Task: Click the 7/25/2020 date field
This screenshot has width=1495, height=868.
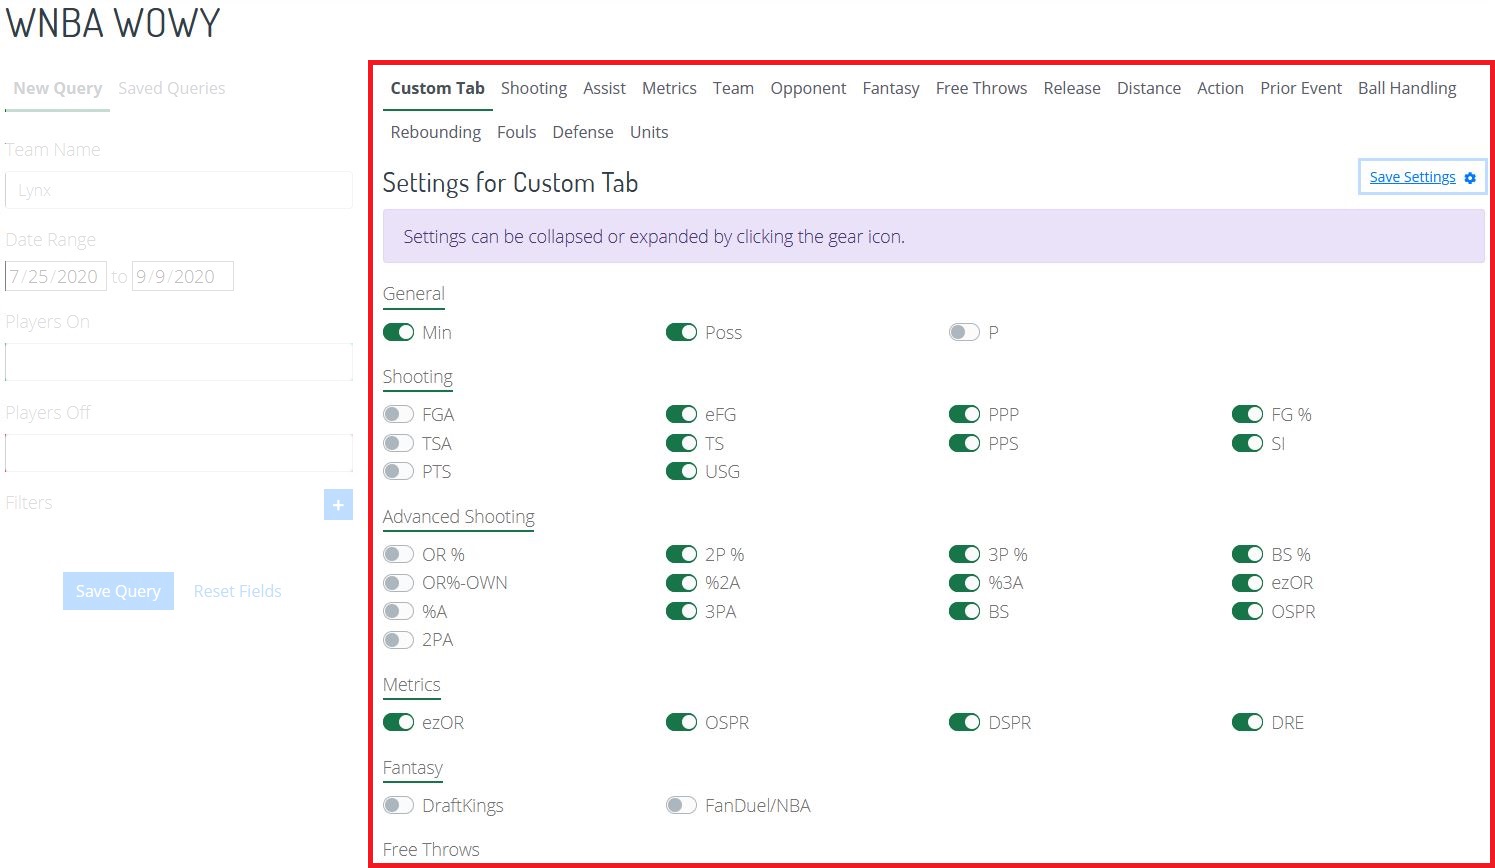Action: (x=55, y=275)
